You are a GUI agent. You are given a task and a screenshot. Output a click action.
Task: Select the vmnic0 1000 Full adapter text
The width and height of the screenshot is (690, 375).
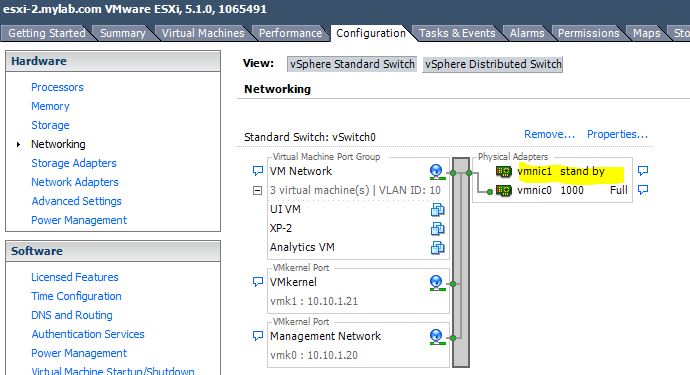[573, 190]
